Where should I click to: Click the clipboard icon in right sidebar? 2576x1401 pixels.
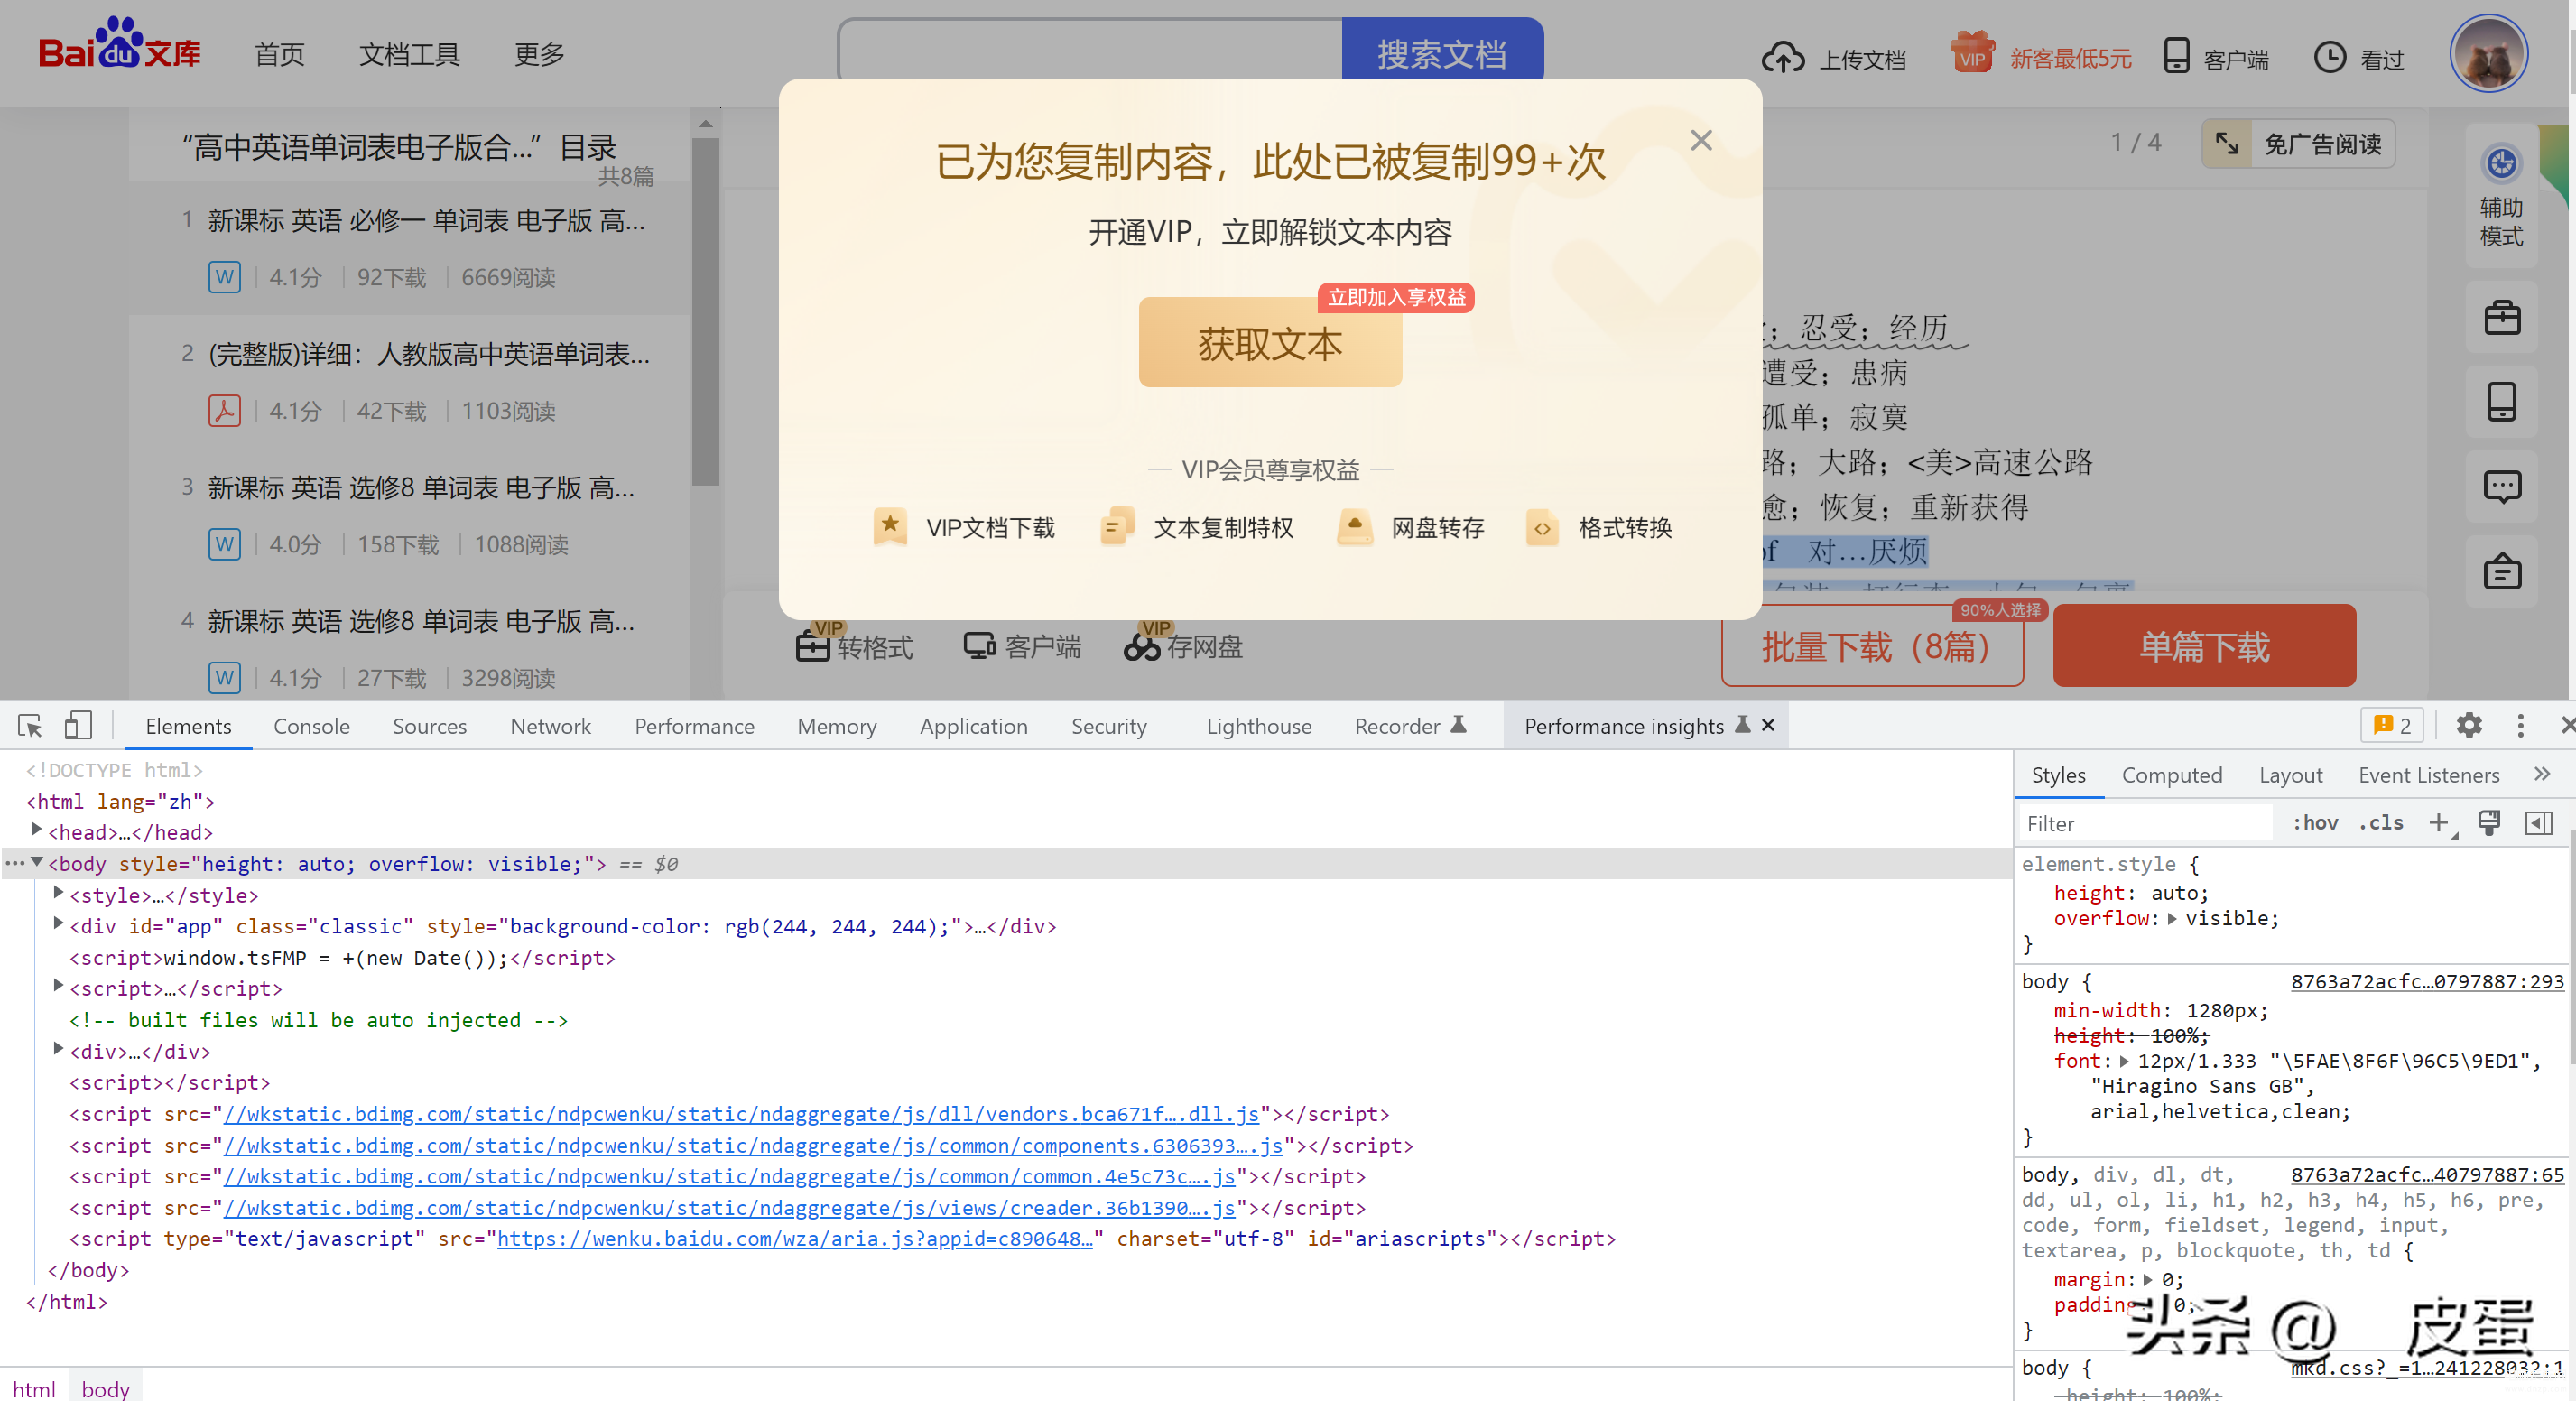(x=2501, y=572)
